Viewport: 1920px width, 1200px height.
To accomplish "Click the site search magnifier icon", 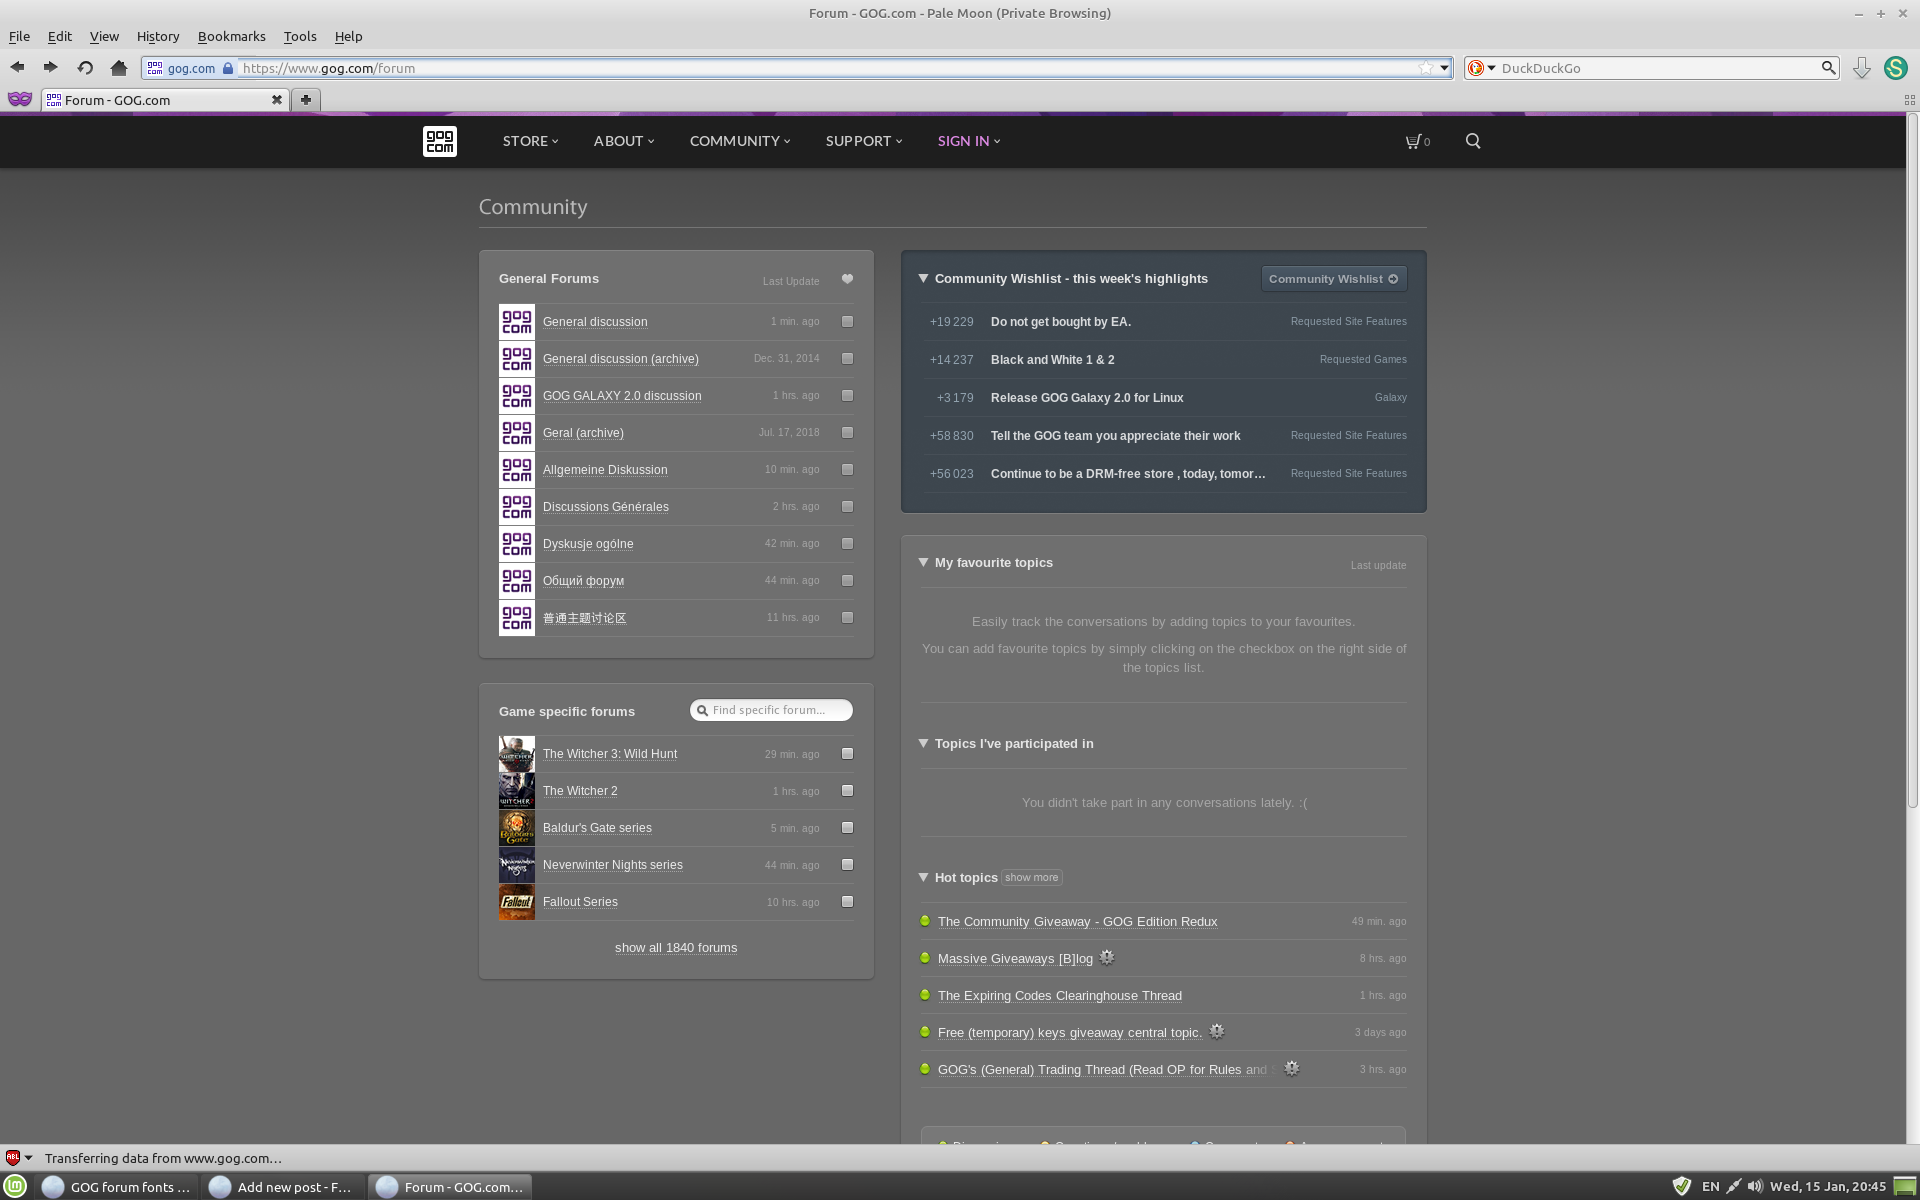I will point(1473,141).
